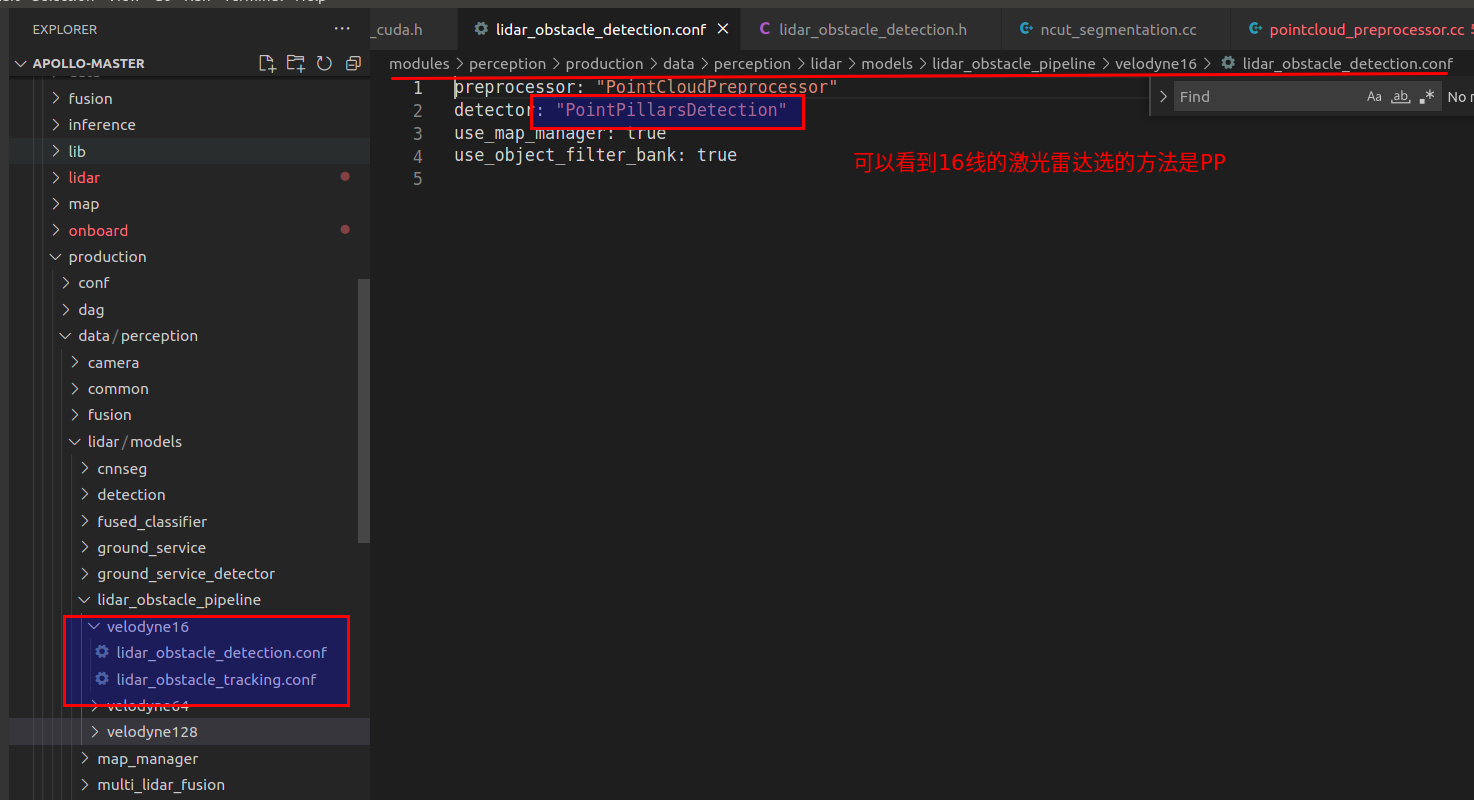Click the Explorer sidebar vertical scrollbar
The height and width of the screenshot is (800, 1474).
click(x=365, y=410)
